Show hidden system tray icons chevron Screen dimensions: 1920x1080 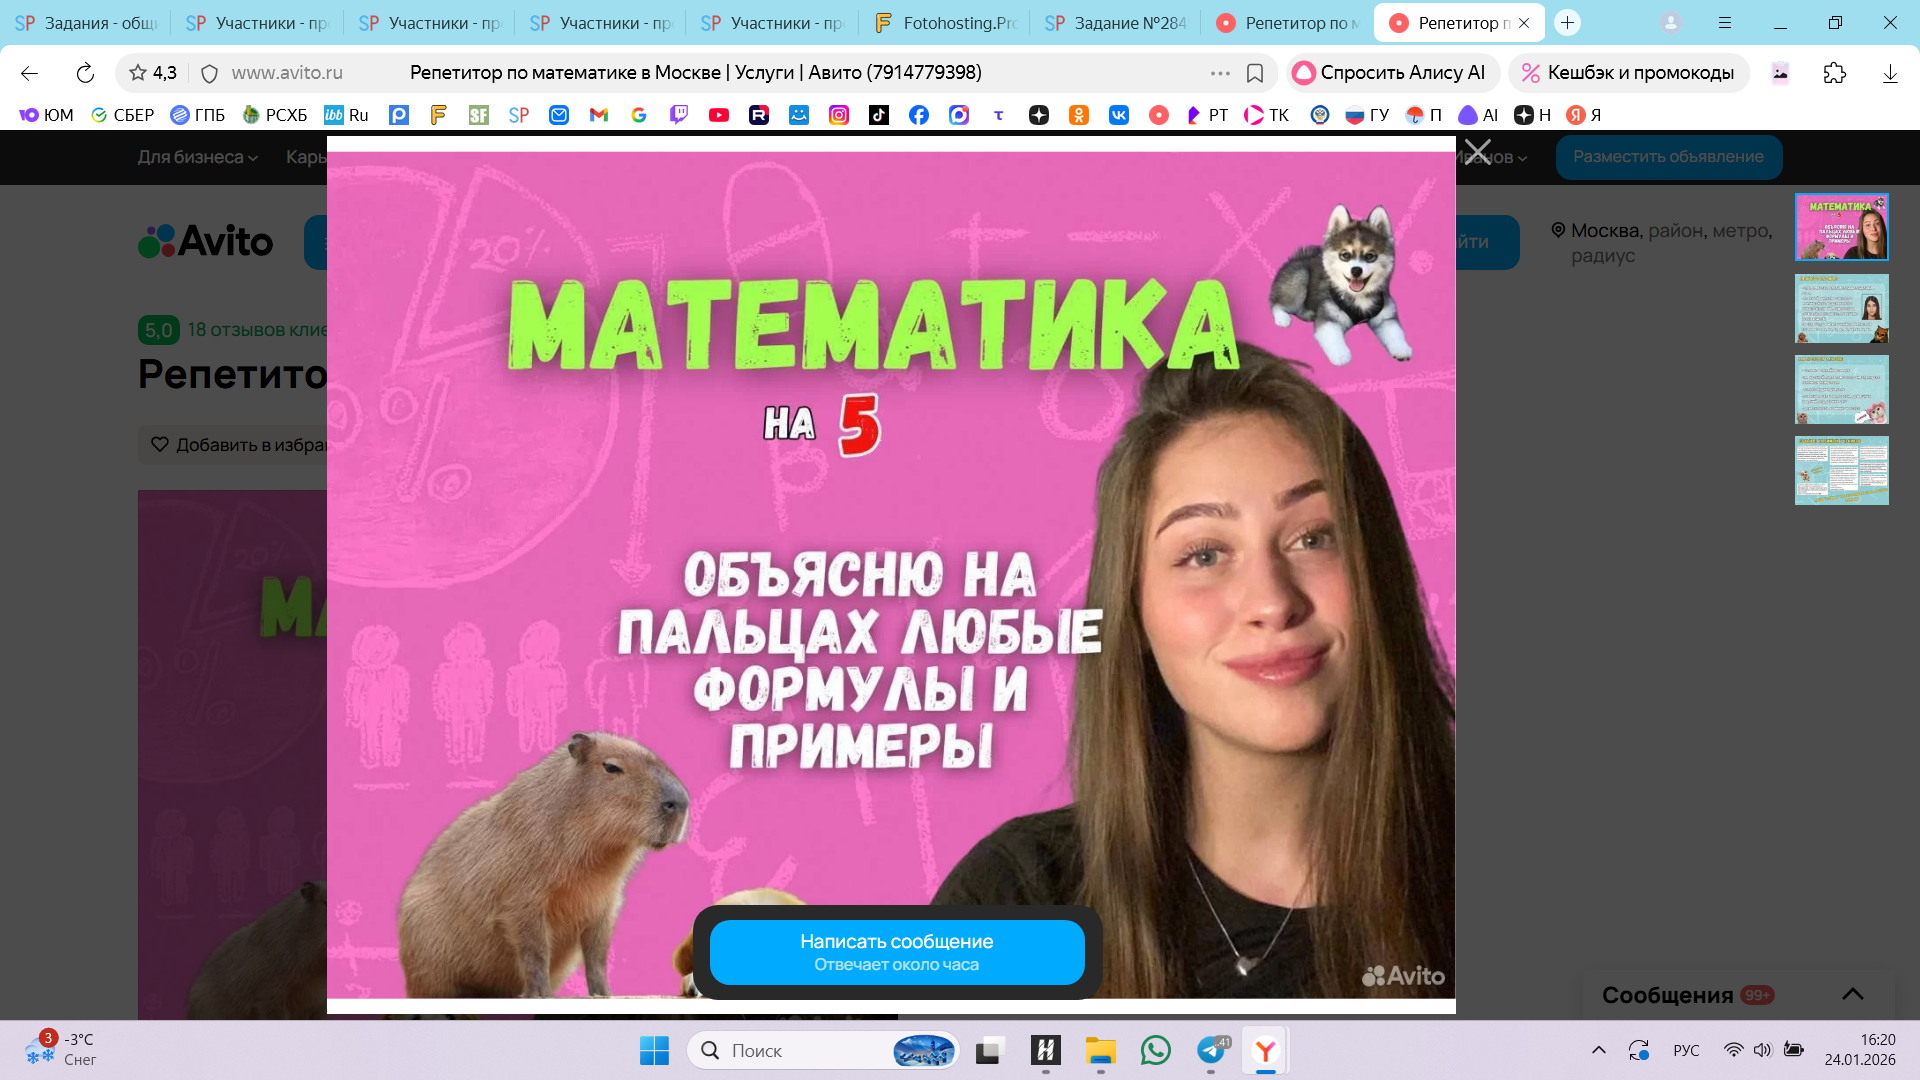pos(1598,1050)
